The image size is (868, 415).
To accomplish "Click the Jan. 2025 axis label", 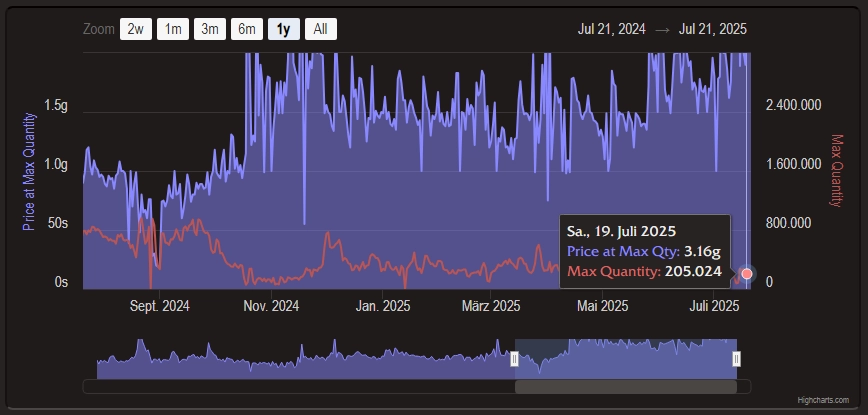I will pyautogui.click(x=383, y=306).
